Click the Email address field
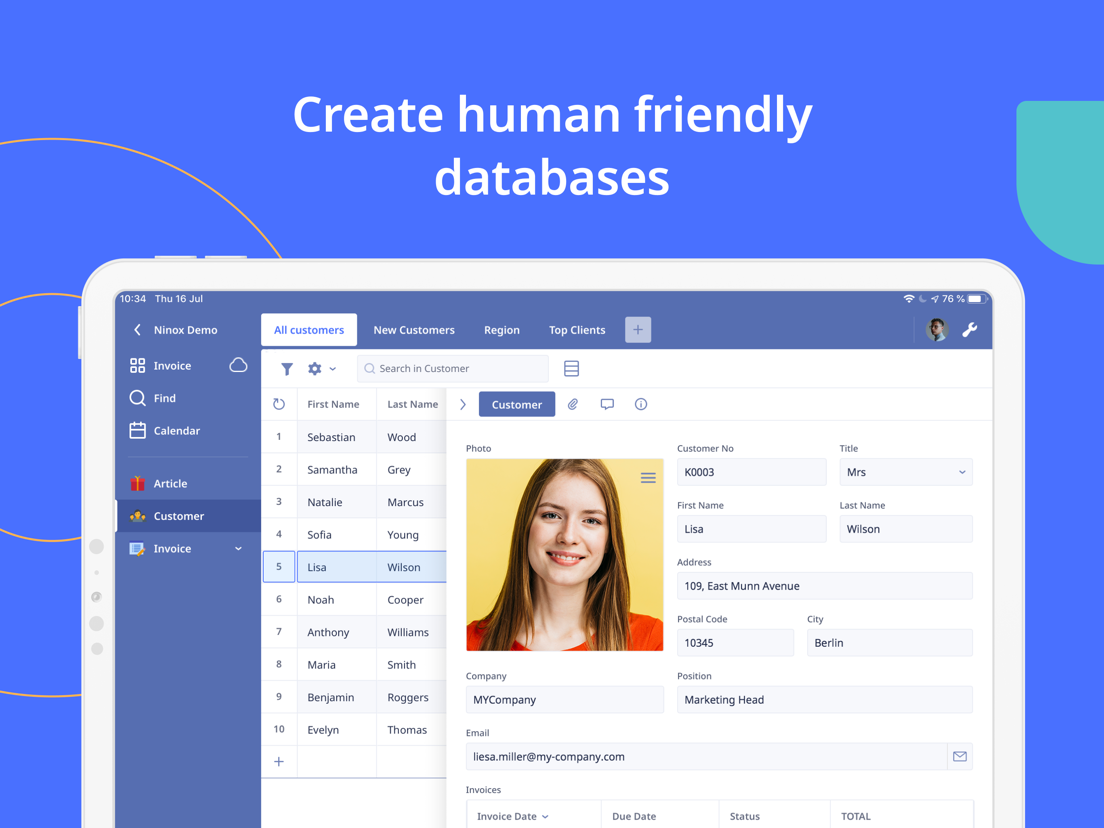The width and height of the screenshot is (1104, 828). coord(706,756)
